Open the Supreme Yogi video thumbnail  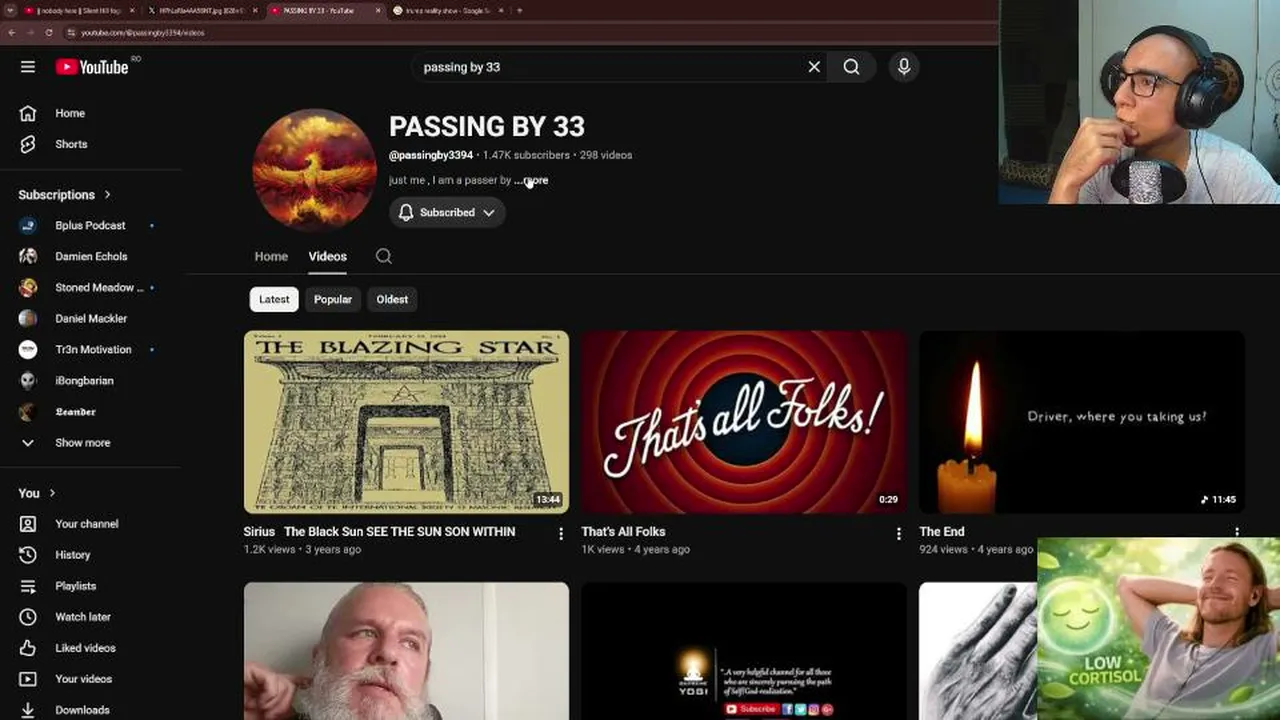click(x=744, y=651)
